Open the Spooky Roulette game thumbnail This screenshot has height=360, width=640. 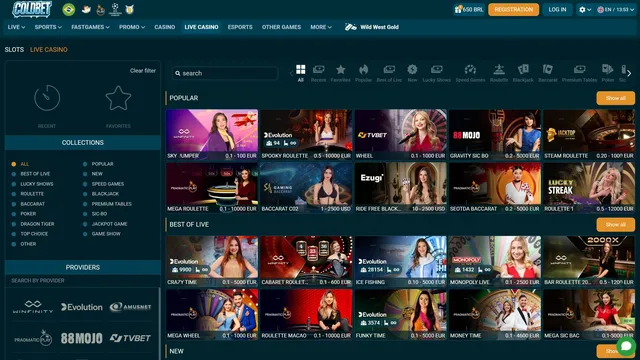[306, 134]
